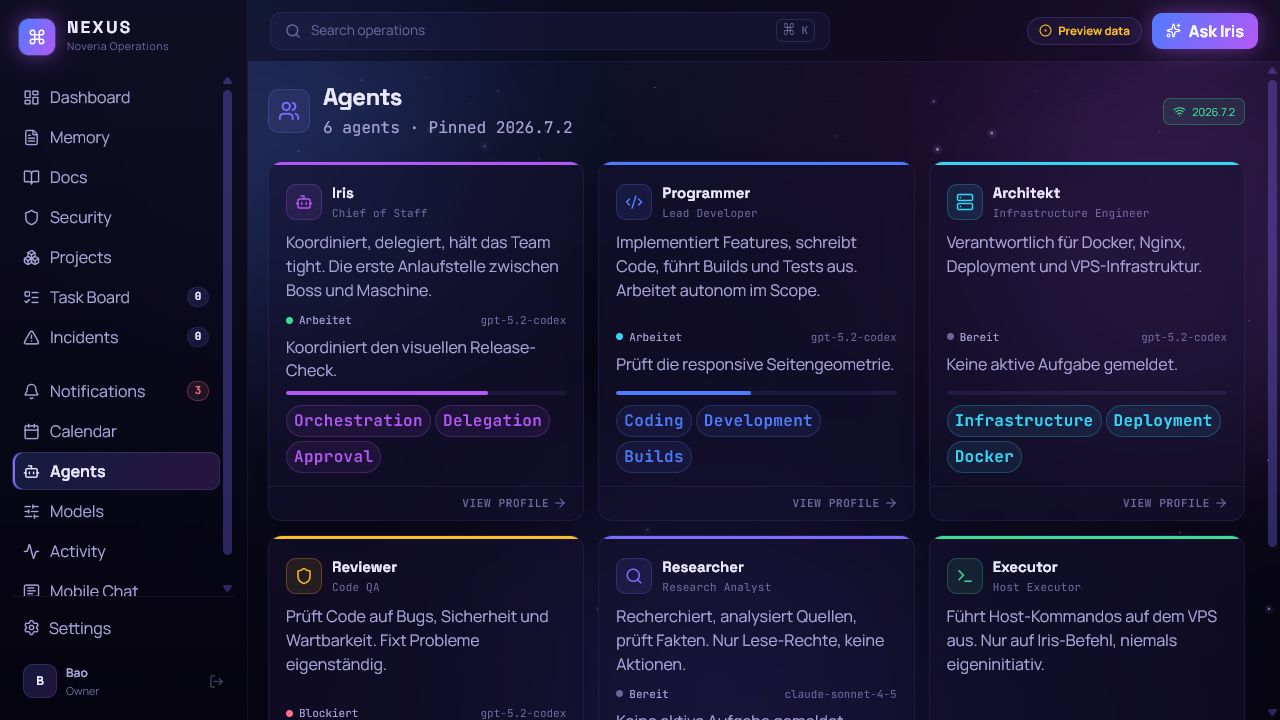Click Programmer task progress bar
1280x720 pixels.
tap(756, 393)
